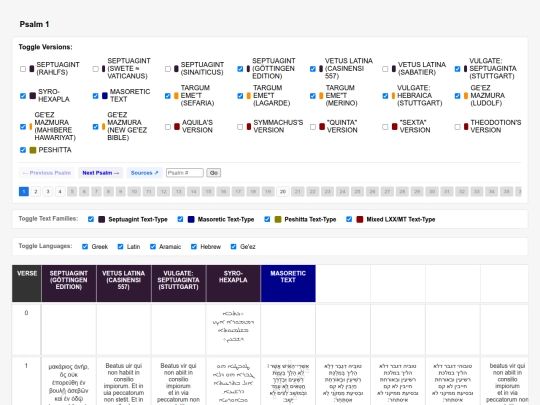Uncheck Vulgate: Septuaginta (Stuttgart) checkbox

point(457,69)
